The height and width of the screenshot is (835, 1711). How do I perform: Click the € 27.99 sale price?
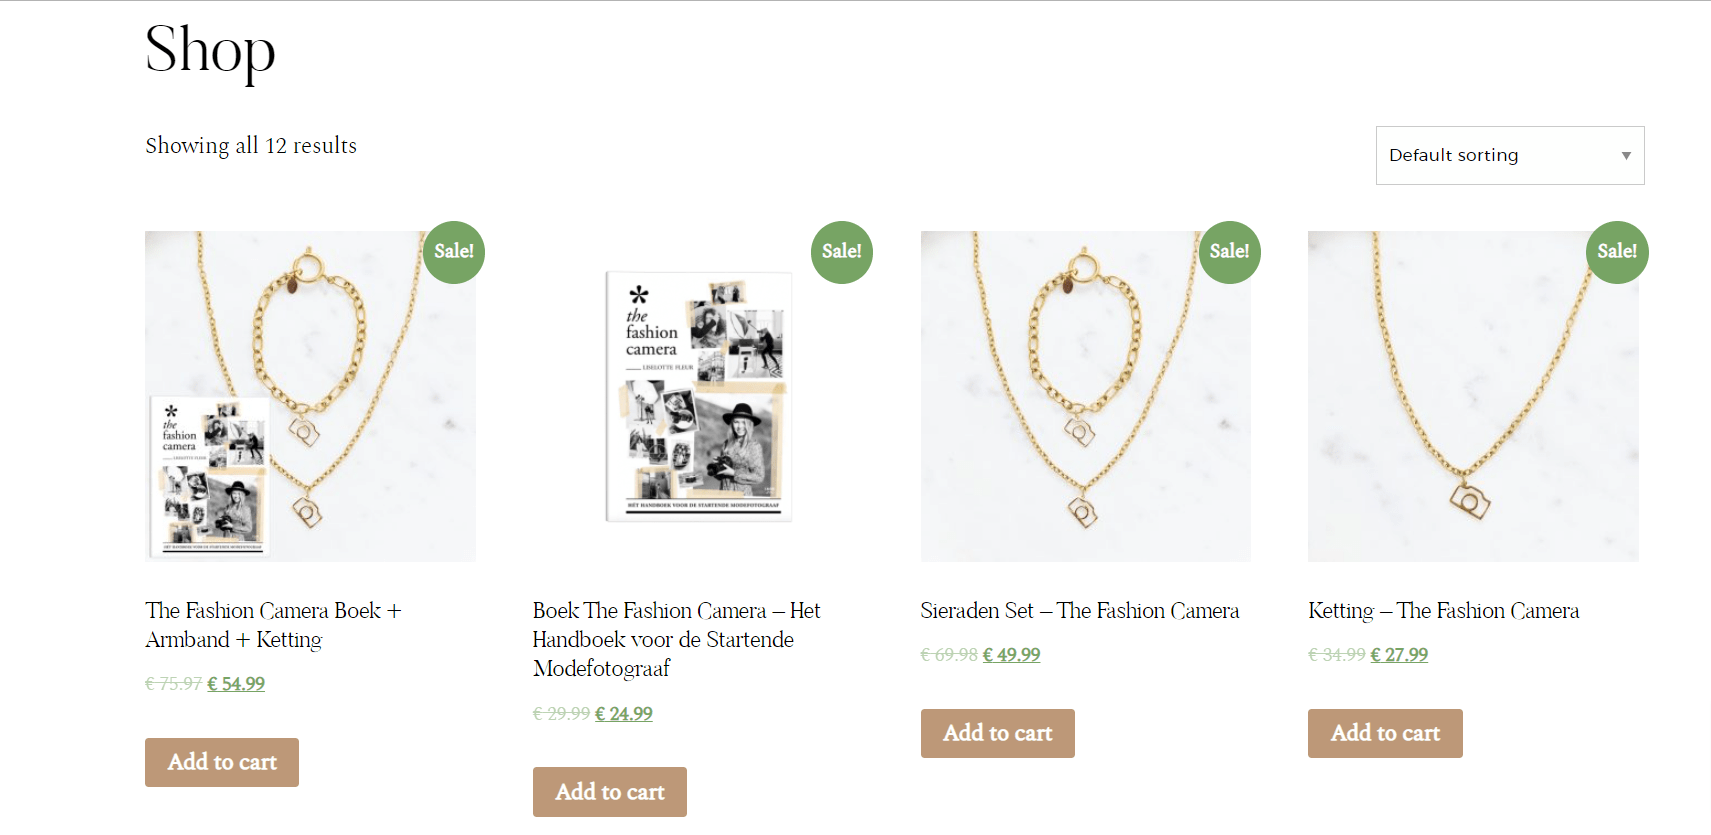pyautogui.click(x=1399, y=655)
